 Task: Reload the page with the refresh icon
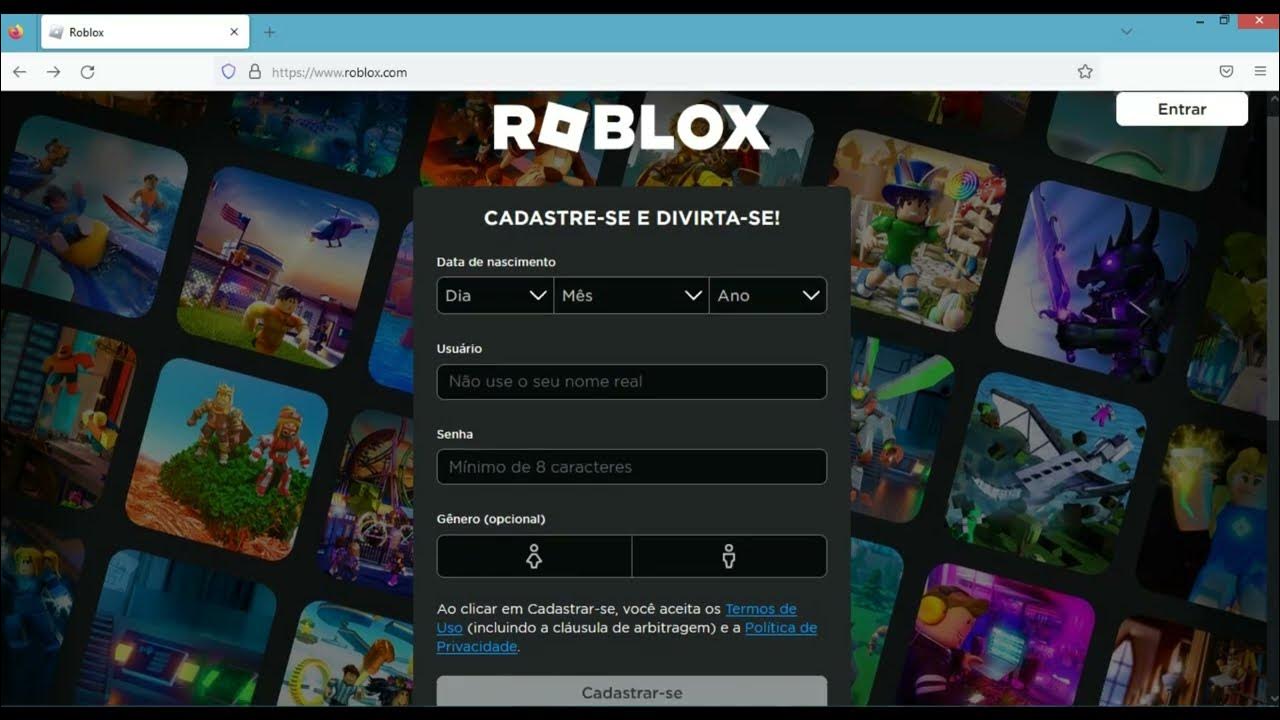tap(88, 72)
